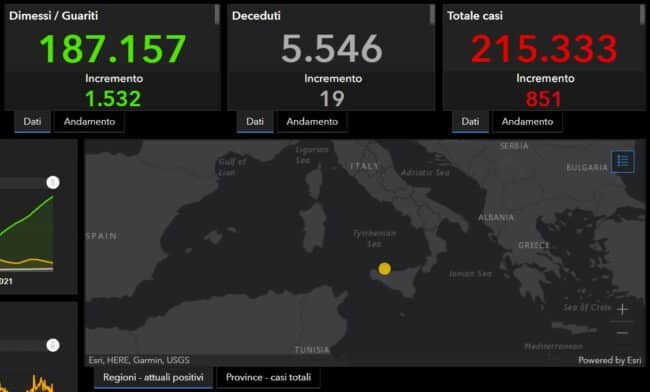
Task: Click scrollbar of Dimessi / Guariti panel
Action: tap(217, 15)
